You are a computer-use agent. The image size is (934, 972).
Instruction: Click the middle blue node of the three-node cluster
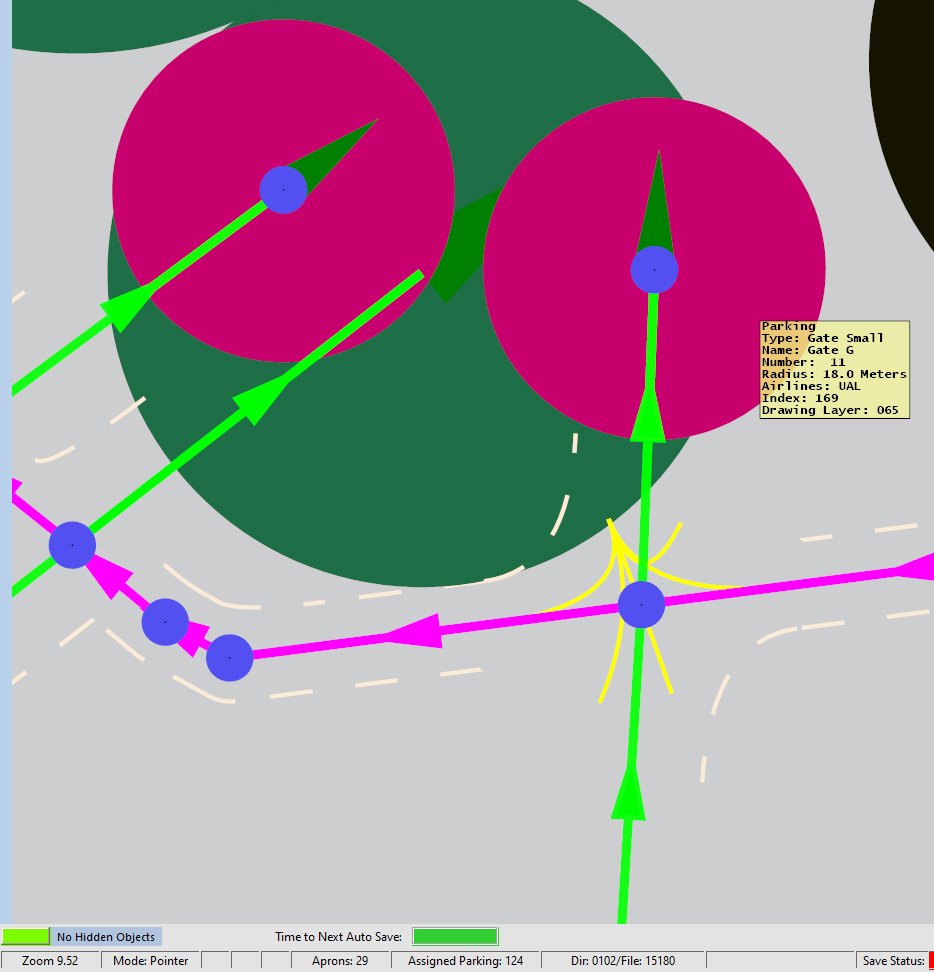coord(165,622)
